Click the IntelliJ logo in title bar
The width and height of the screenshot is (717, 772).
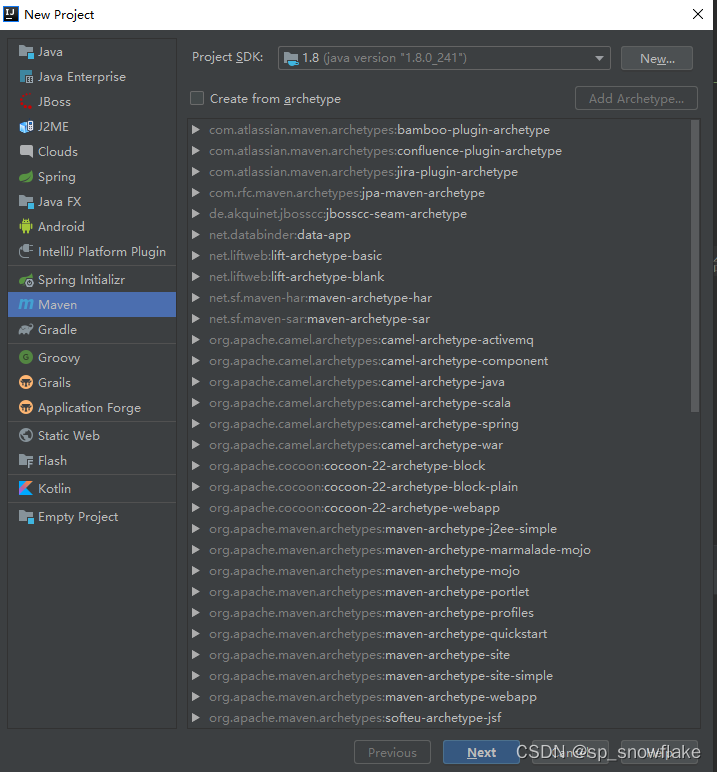point(10,14)
